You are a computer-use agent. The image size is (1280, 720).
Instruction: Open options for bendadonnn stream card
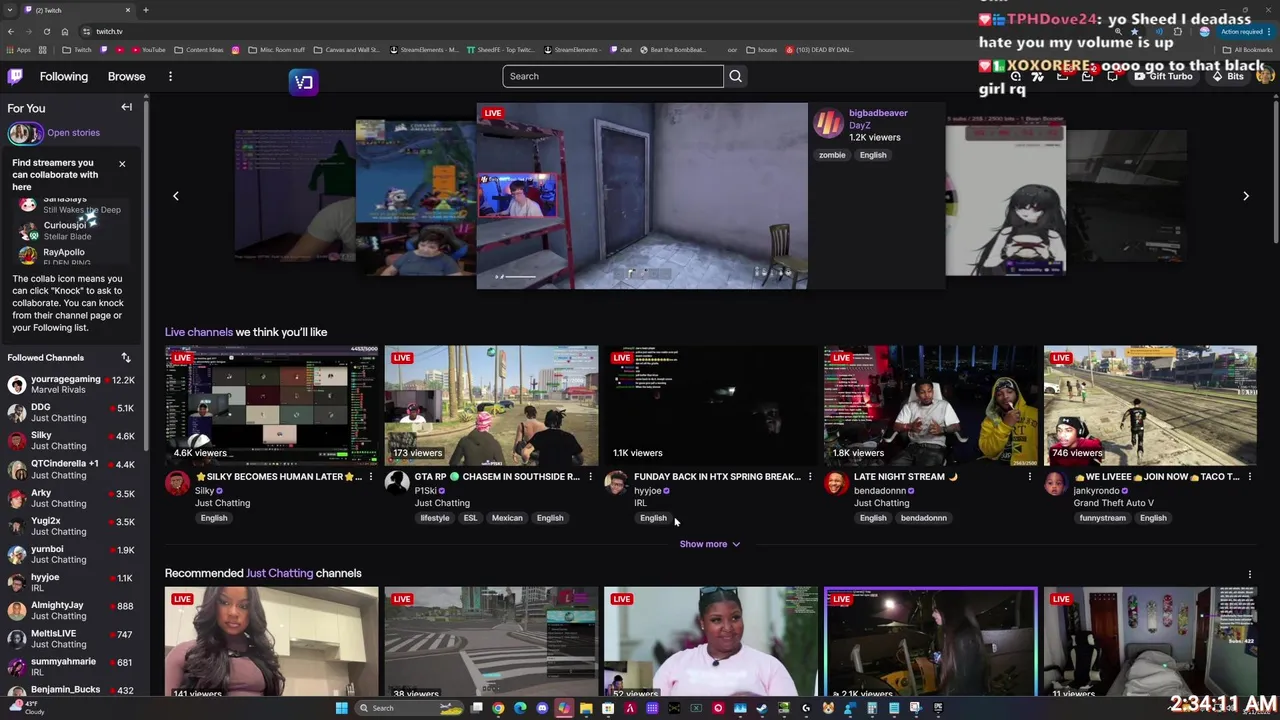click(x=1030, y=477)
